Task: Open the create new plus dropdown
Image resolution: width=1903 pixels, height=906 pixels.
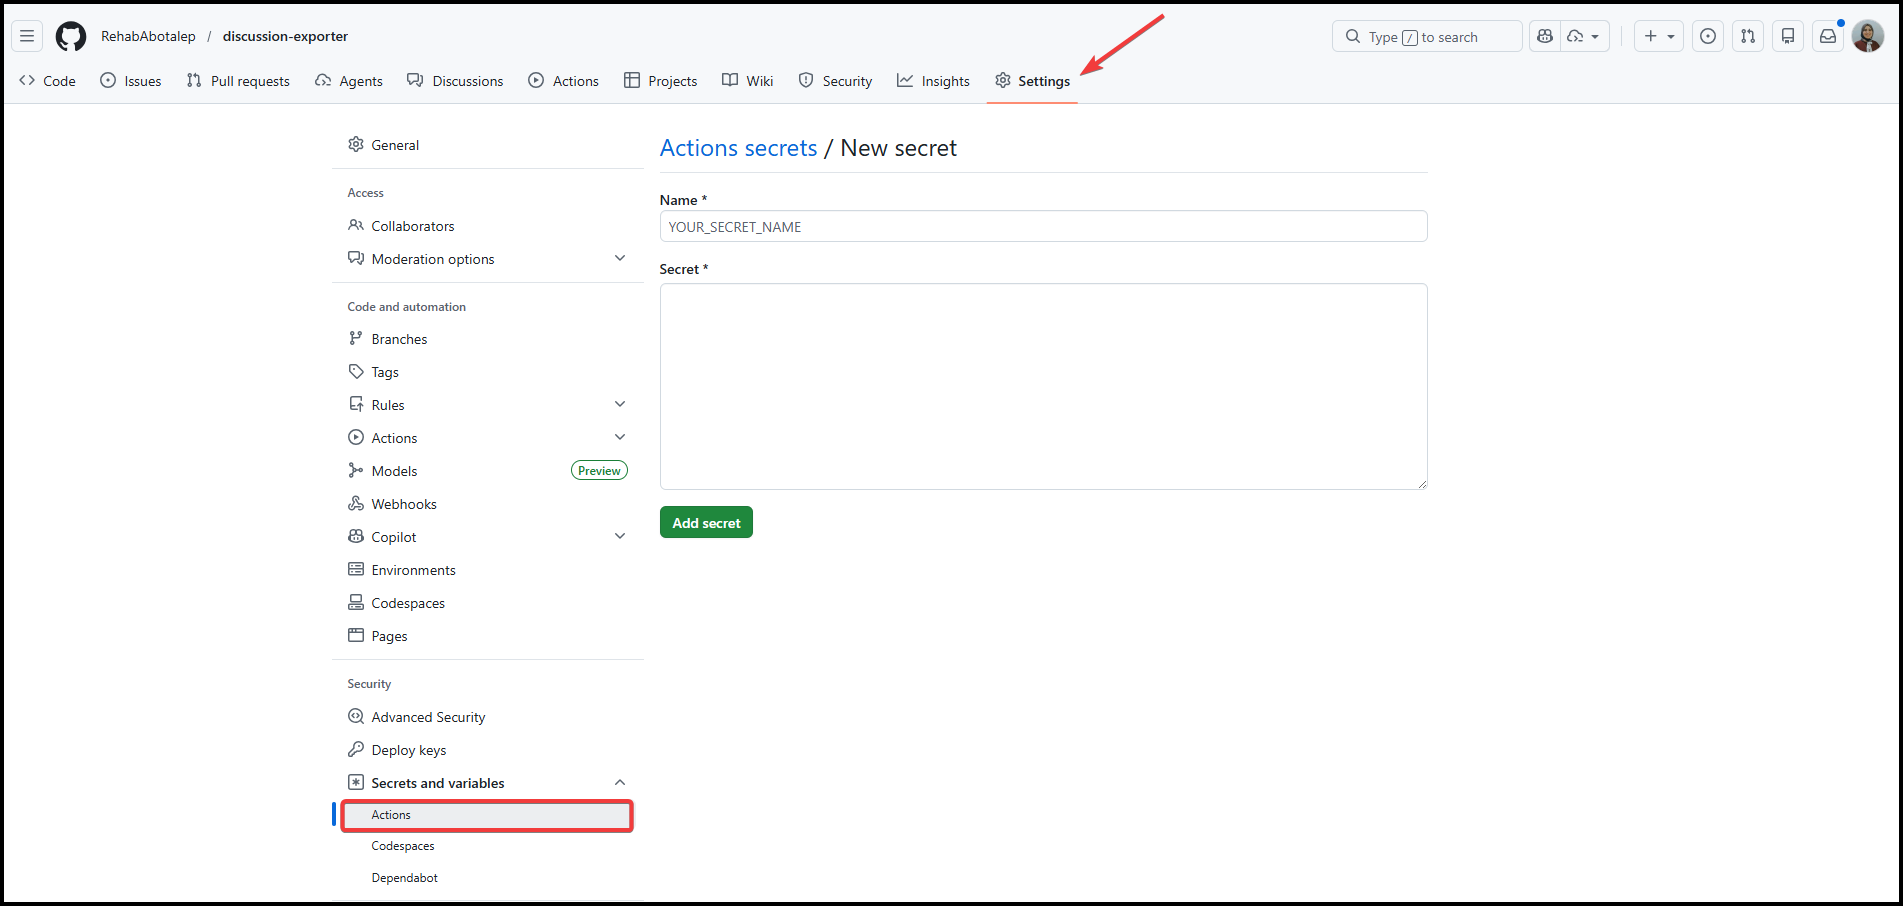Action: pyautogui.click(x=1658, y=37)
